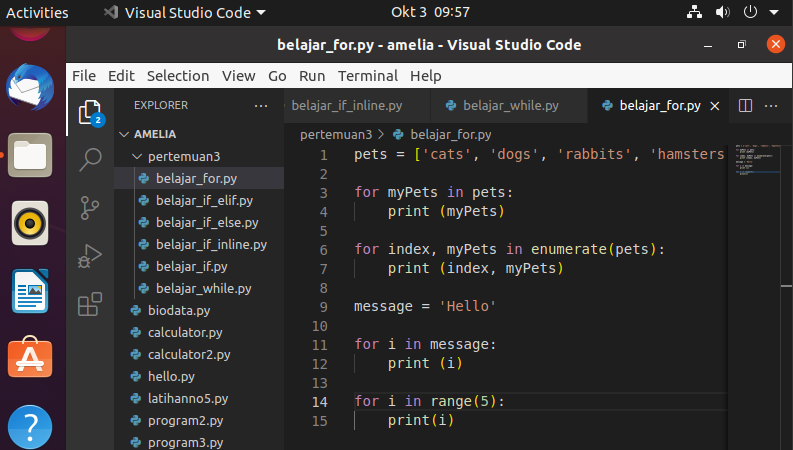Screen dimensions: 793x450
Task: Click the pertemuan3 breadcrumb
Action: [x=335, y=134]
